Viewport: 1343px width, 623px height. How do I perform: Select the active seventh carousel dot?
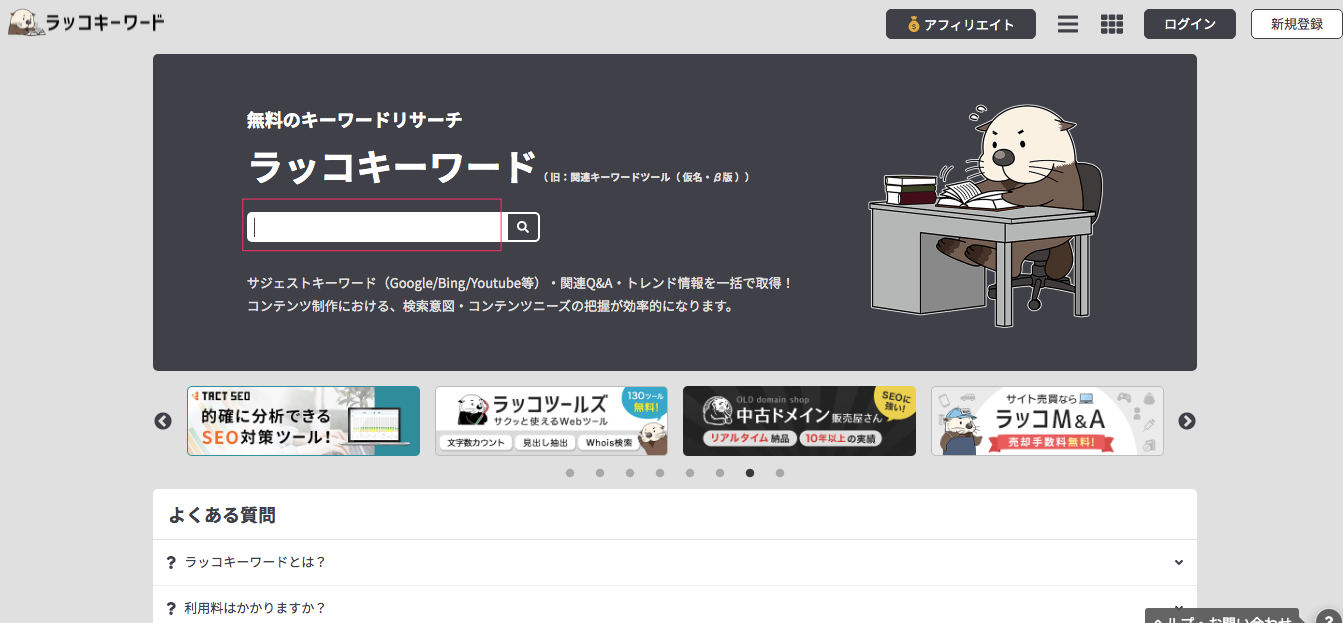coord(750,473)
